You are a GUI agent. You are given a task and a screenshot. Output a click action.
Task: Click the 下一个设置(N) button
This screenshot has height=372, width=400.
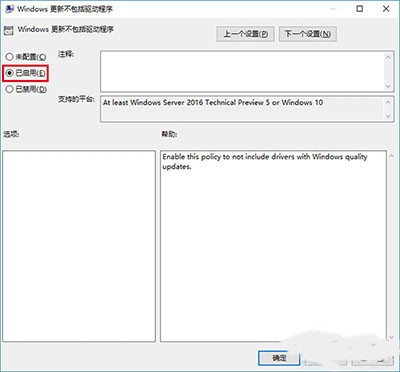[307, 34]
